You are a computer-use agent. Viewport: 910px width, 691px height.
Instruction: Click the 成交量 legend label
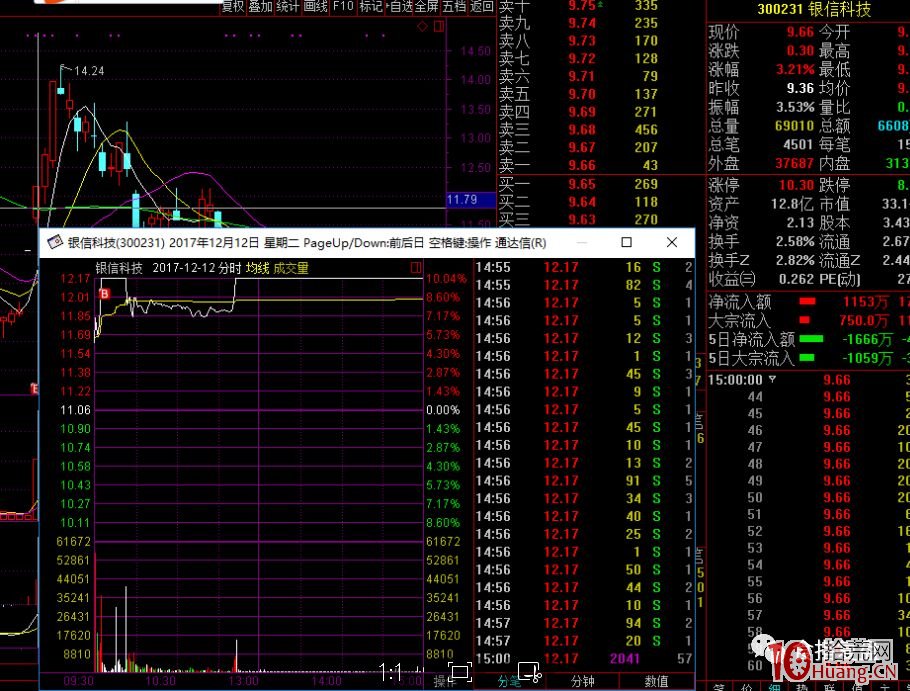click(x=291, y=268)
